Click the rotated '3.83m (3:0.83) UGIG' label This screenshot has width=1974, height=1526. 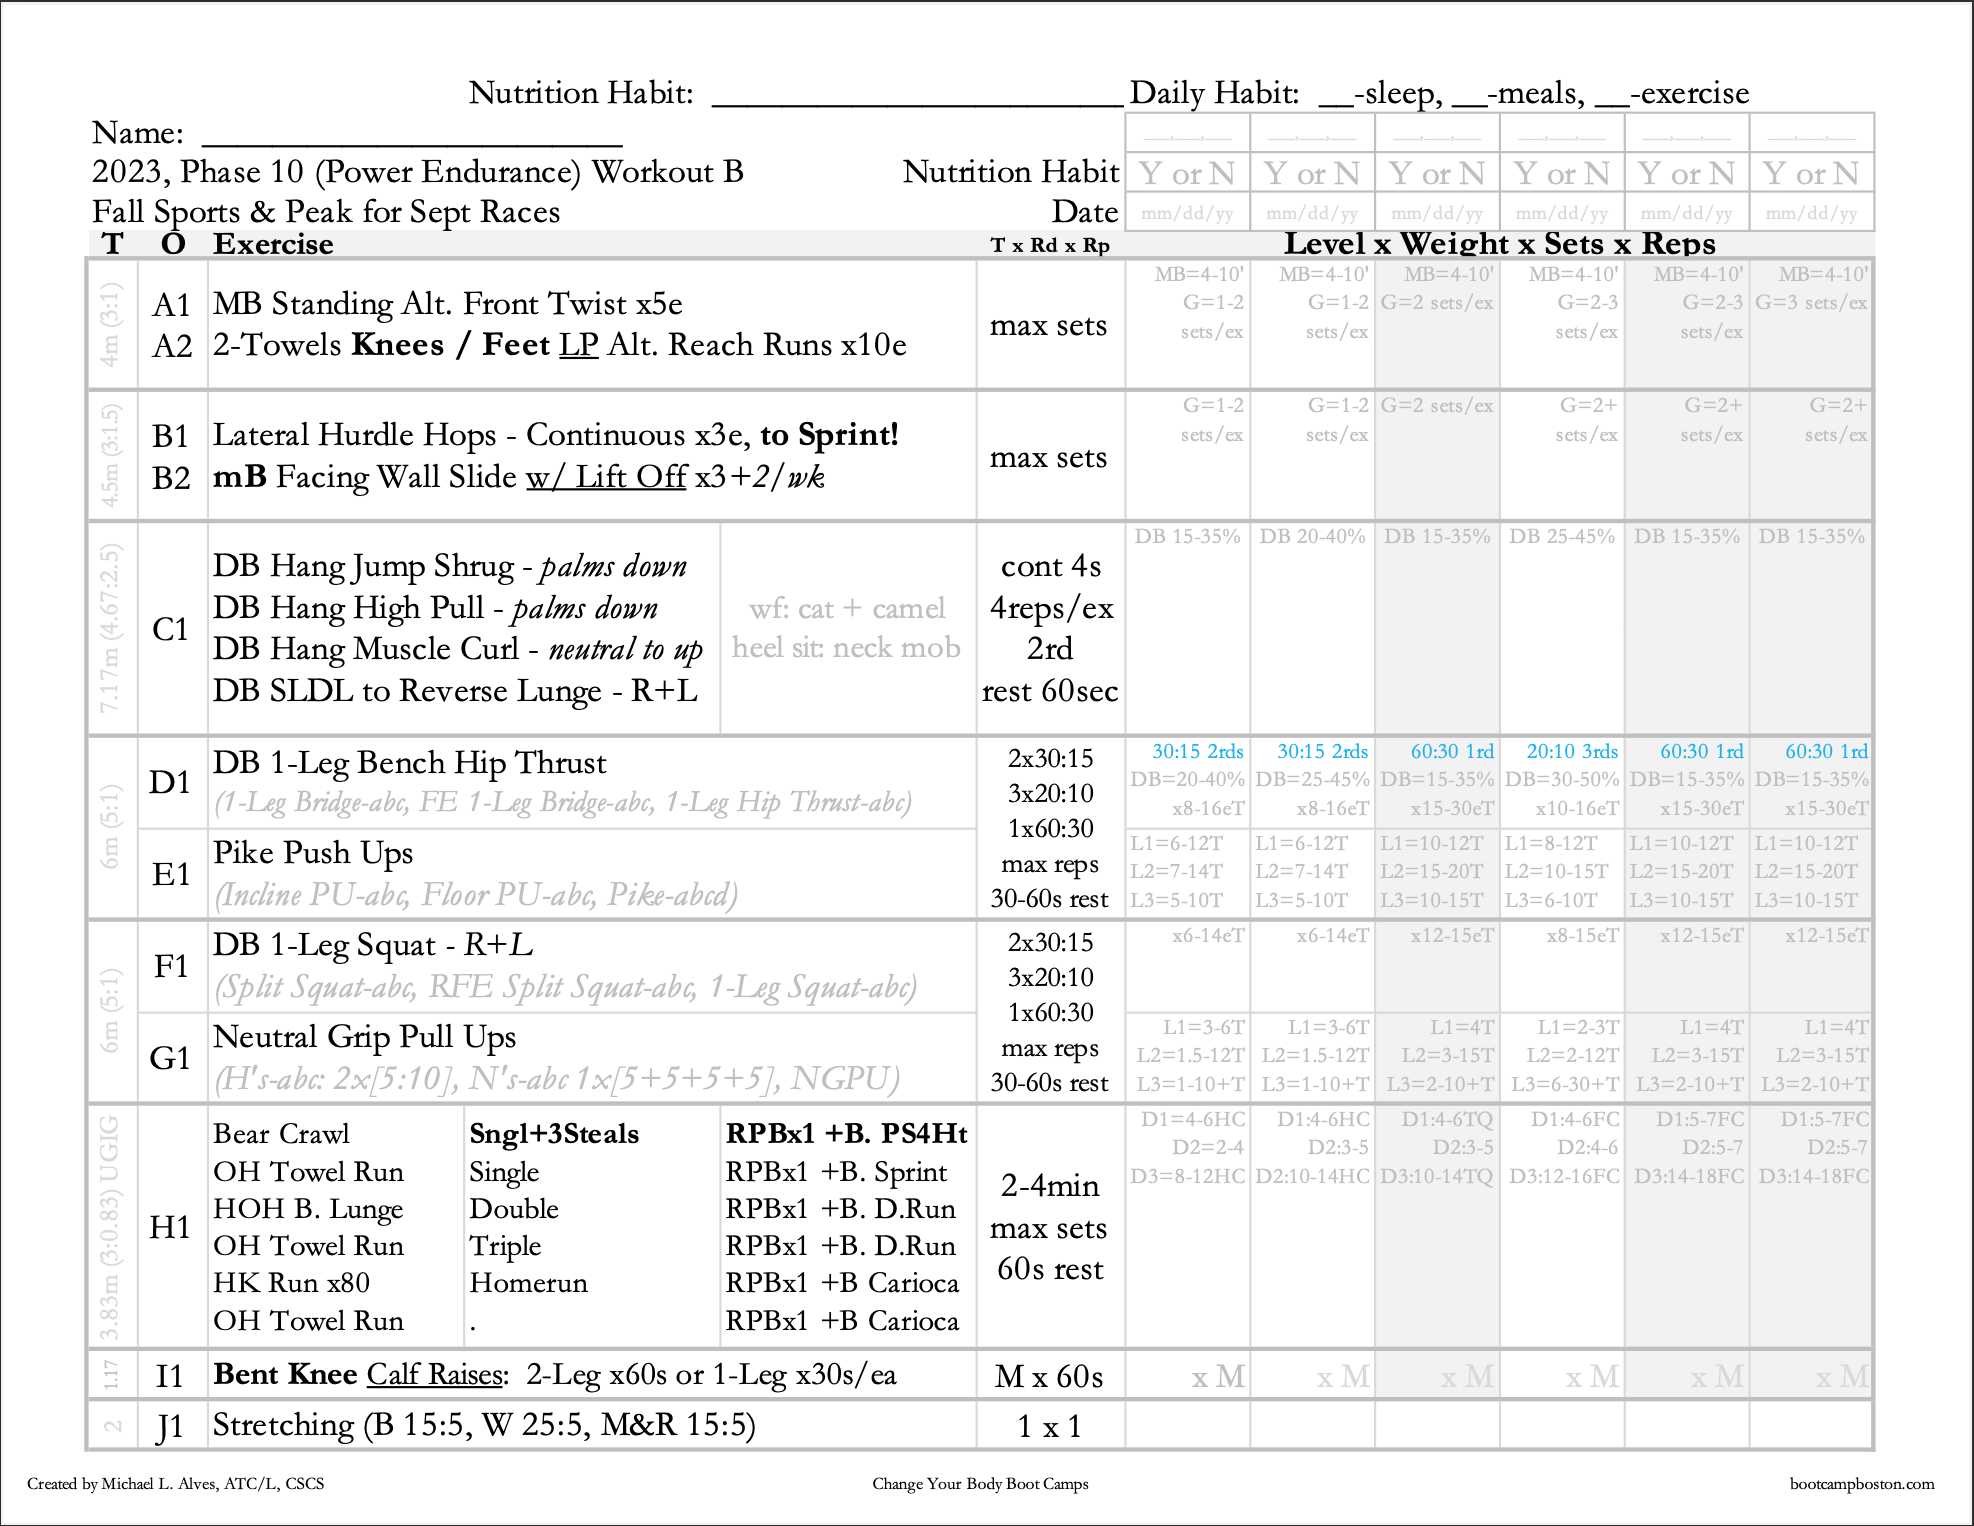[110, 1227]
